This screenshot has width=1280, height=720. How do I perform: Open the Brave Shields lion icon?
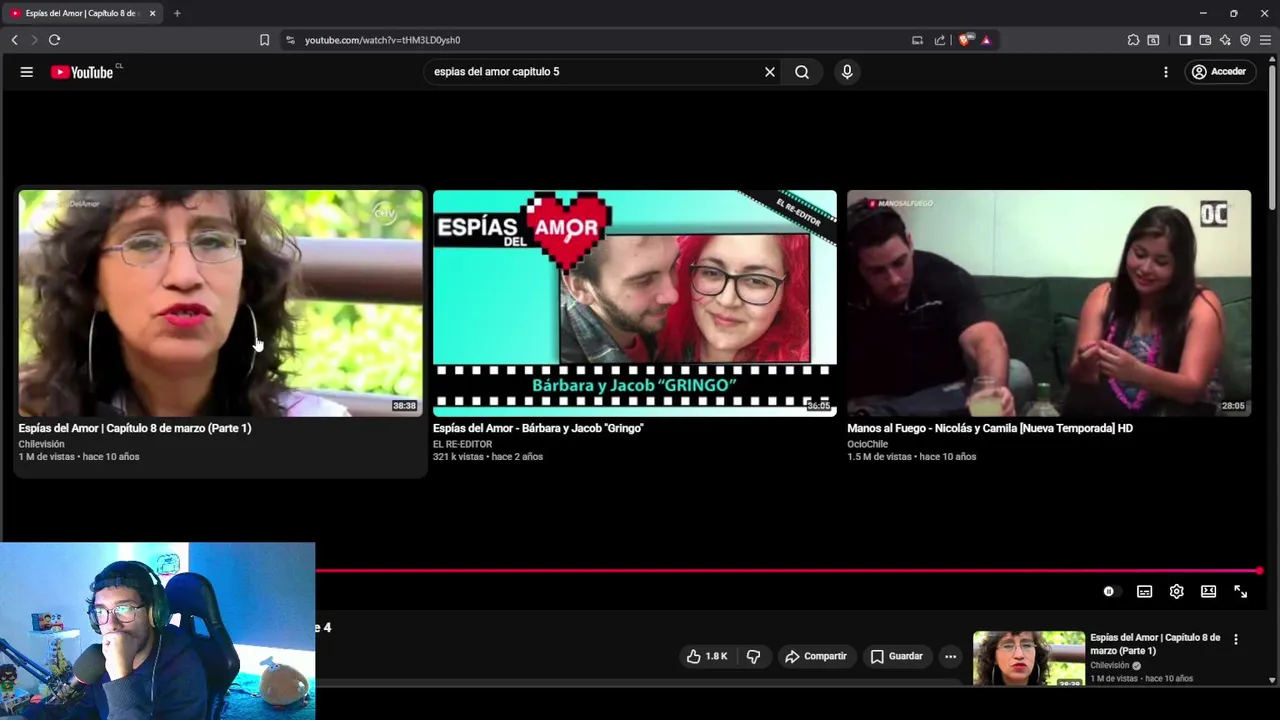click(x=964, y=40)
